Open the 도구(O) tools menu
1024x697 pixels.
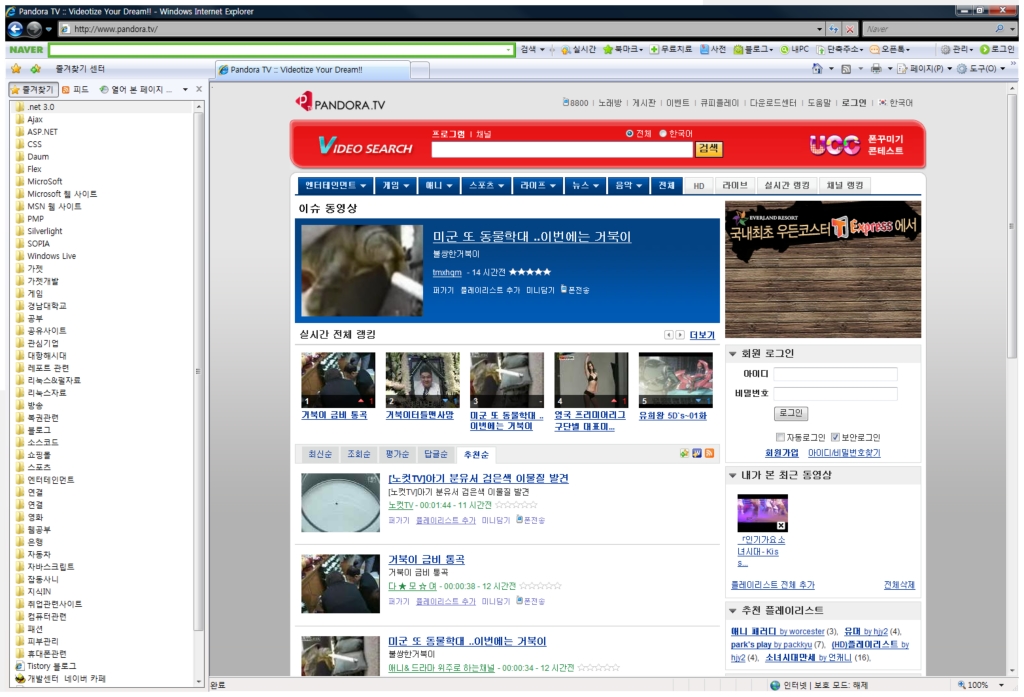(x=981, y=69)
